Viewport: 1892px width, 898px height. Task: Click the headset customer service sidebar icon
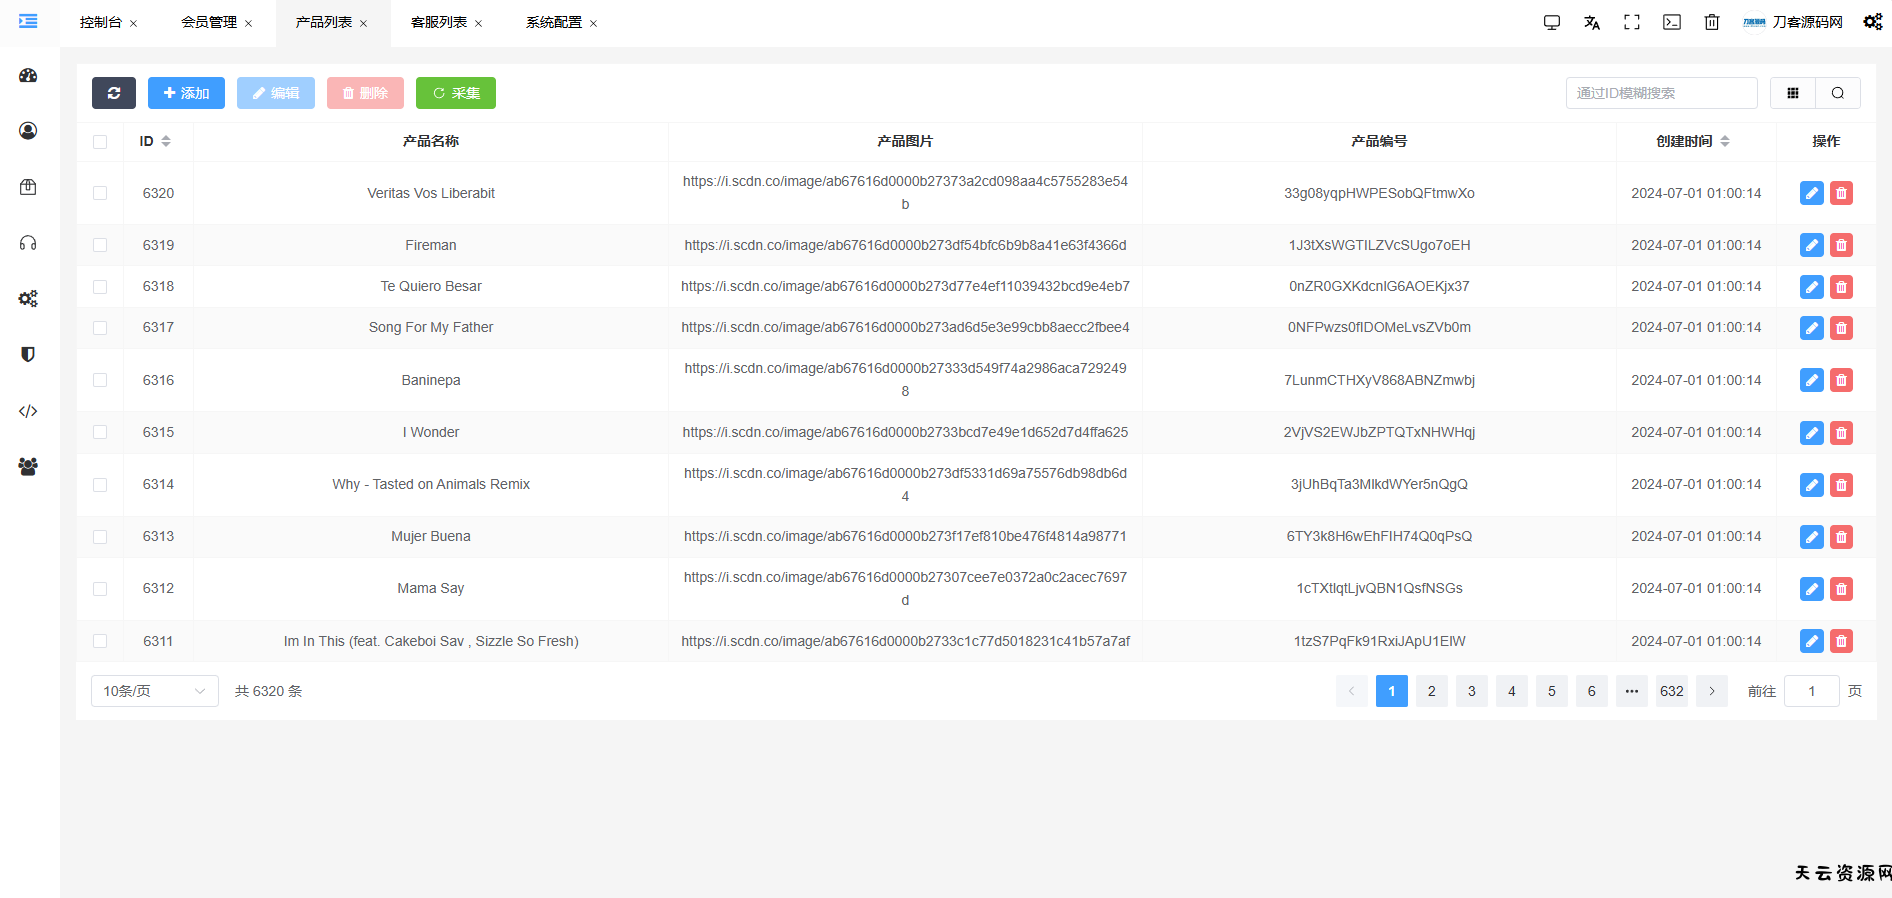(28, 243)
